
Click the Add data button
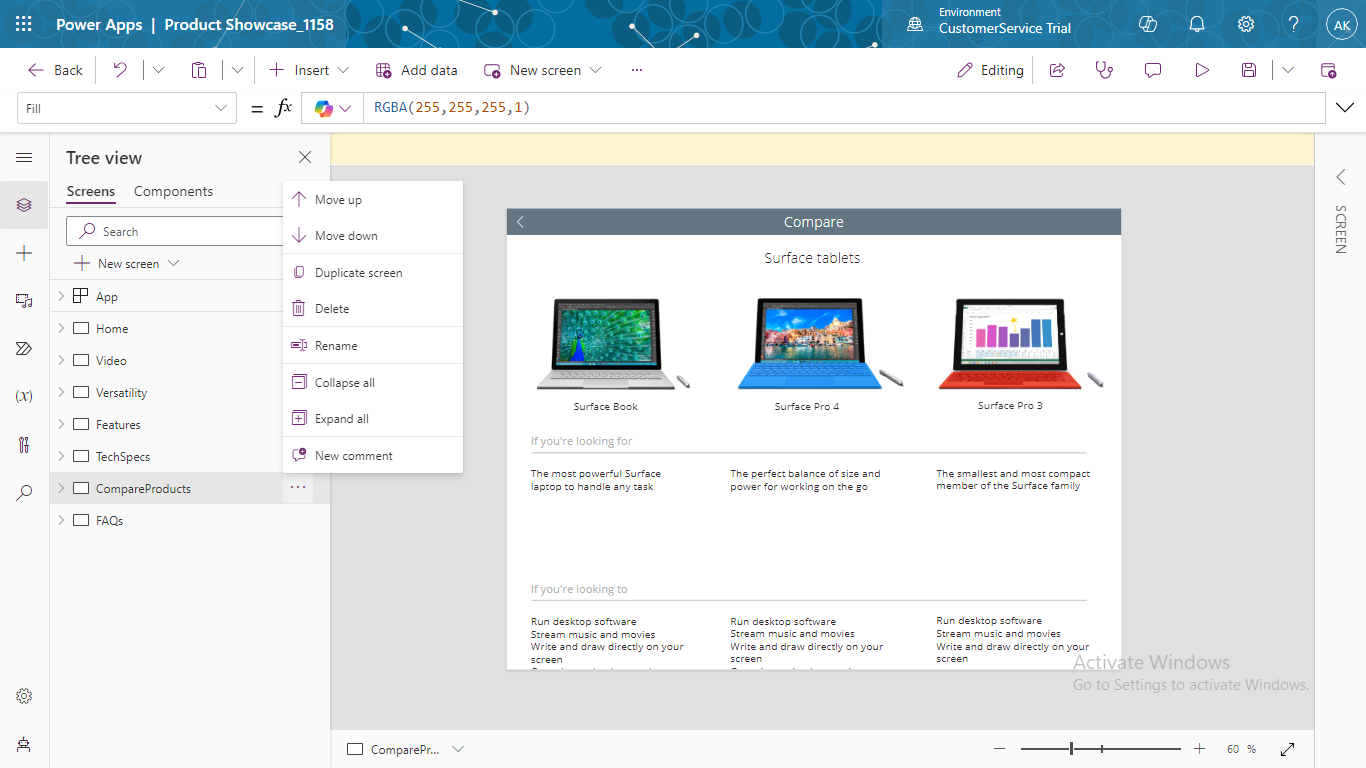(417, 70)
